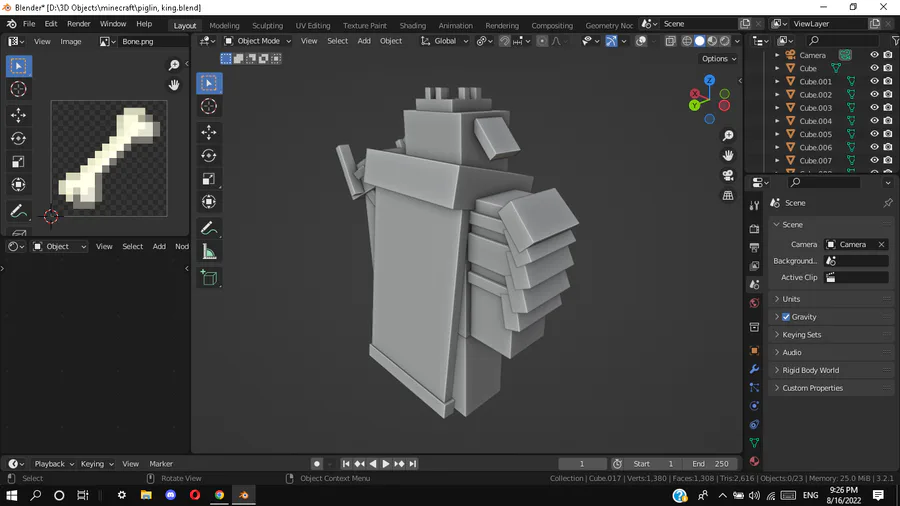Select Scale tool in image editor
Screen dimensions: 900x506
click(x=18, y=162)
